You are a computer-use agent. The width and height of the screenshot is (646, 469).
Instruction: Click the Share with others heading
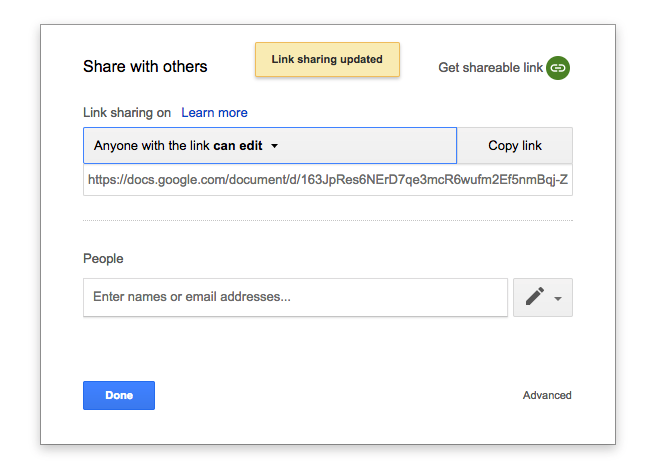click(x=145, y=66)
